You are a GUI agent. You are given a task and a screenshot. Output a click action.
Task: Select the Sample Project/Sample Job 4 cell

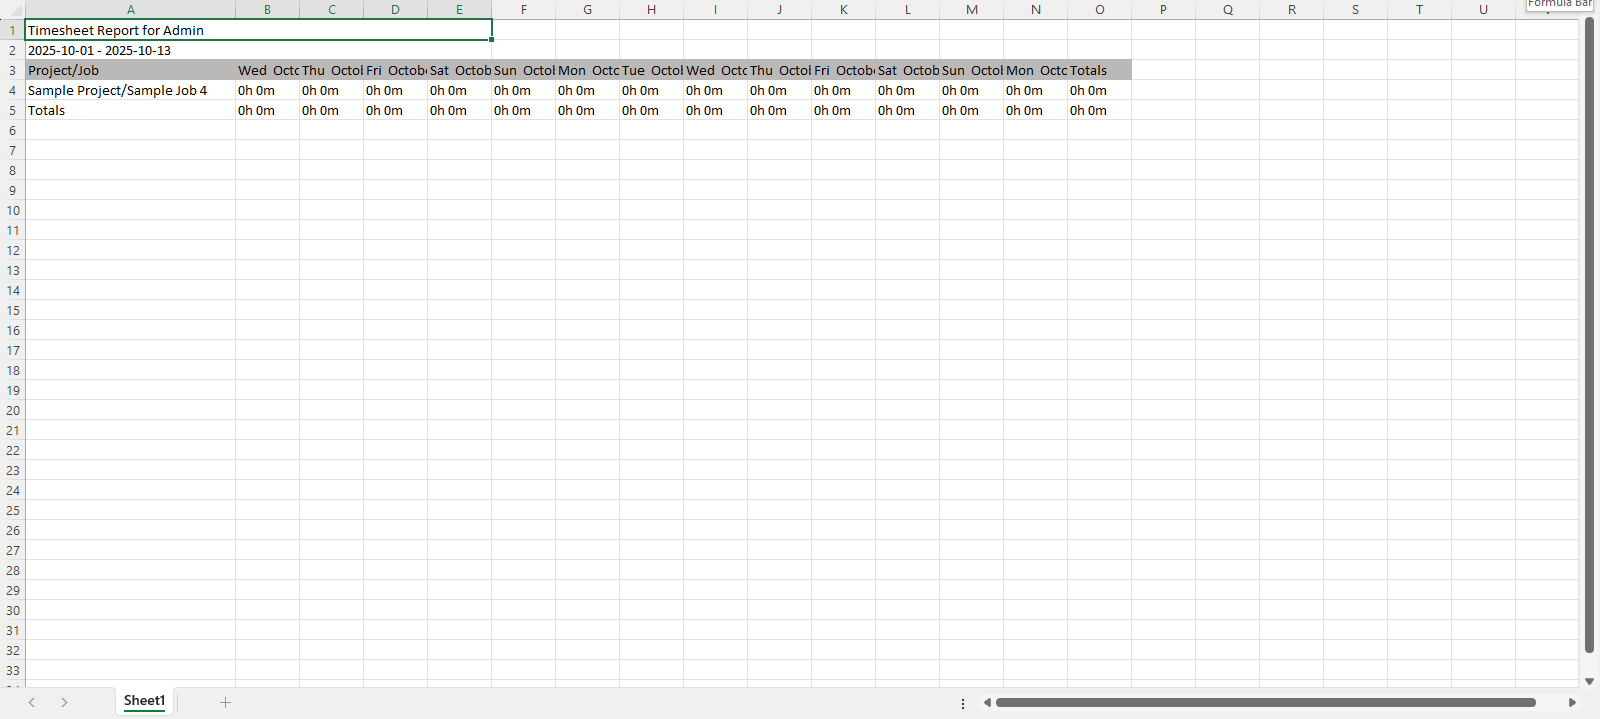(130, 90)
